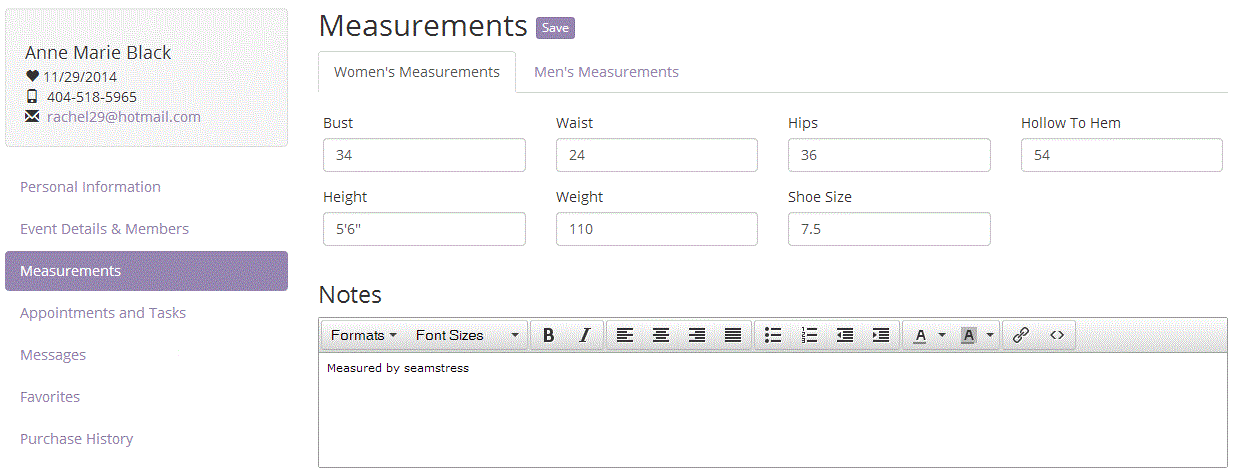Click the Hollow To Hem input field
This screenshot has height=474, width=1241.
tap(1122, 155)
